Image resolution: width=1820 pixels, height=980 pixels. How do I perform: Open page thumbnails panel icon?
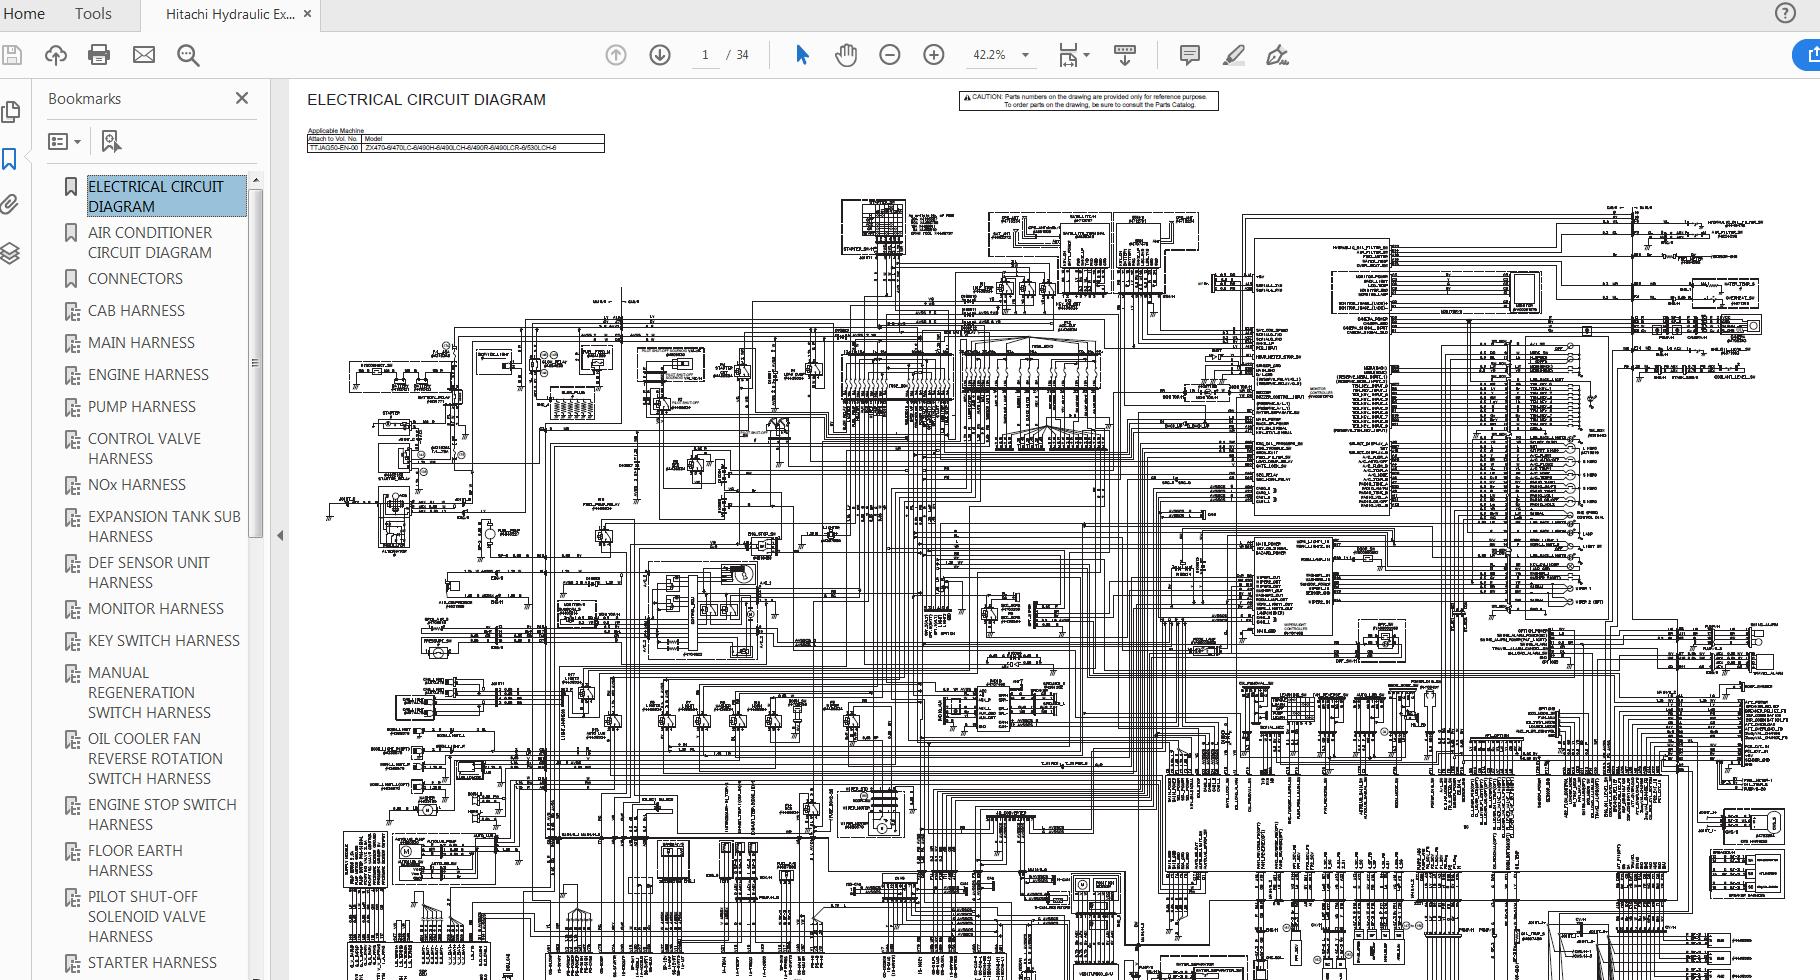click(x=11, y=112)
